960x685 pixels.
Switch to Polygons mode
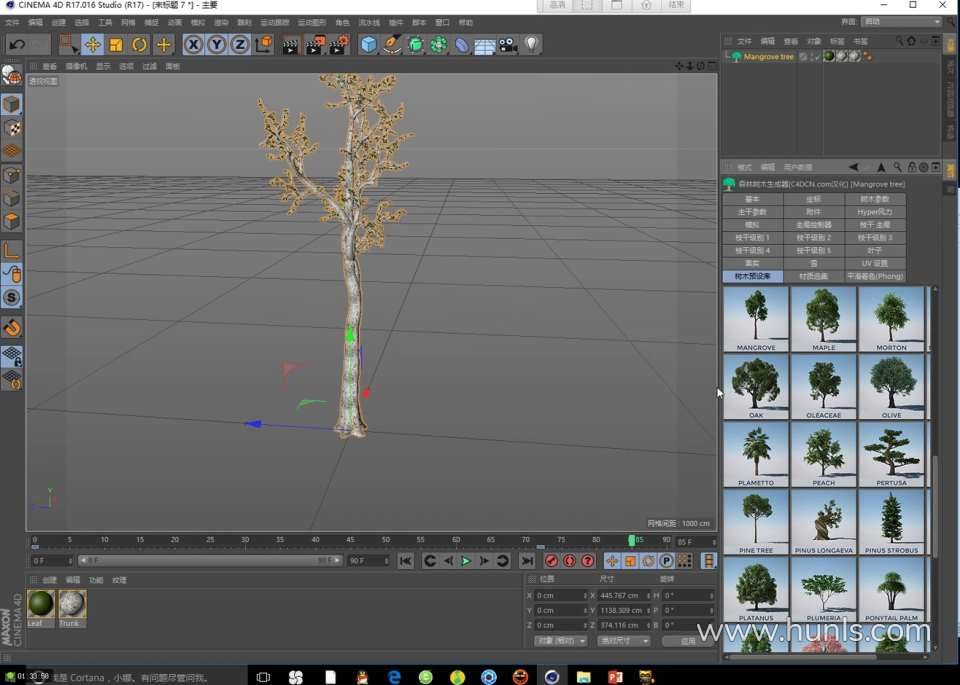[x=12, y=222]
